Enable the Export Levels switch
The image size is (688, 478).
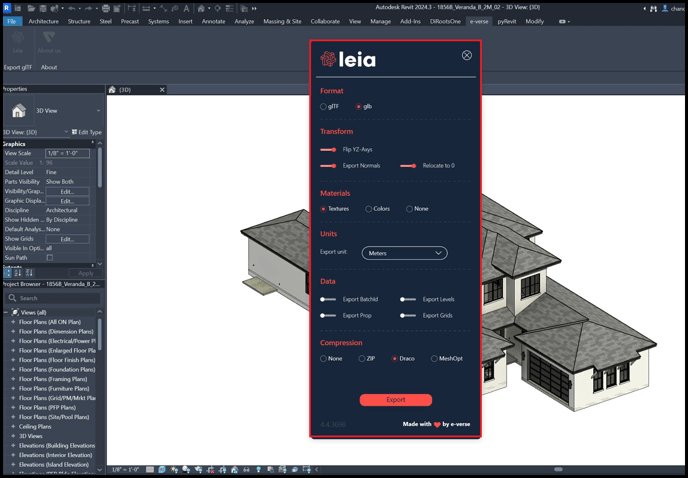tap(408, 299)
